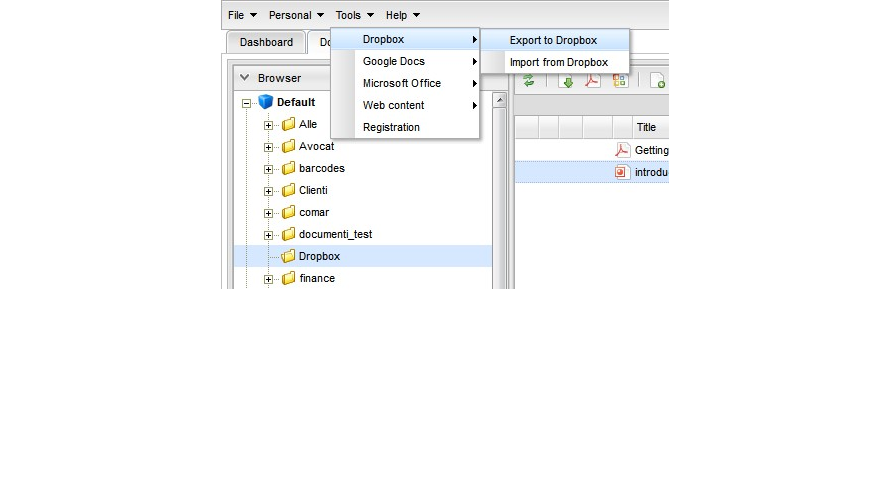Click the Title column header
This screenshot has width=890, height=501.
tap(650, 127)
